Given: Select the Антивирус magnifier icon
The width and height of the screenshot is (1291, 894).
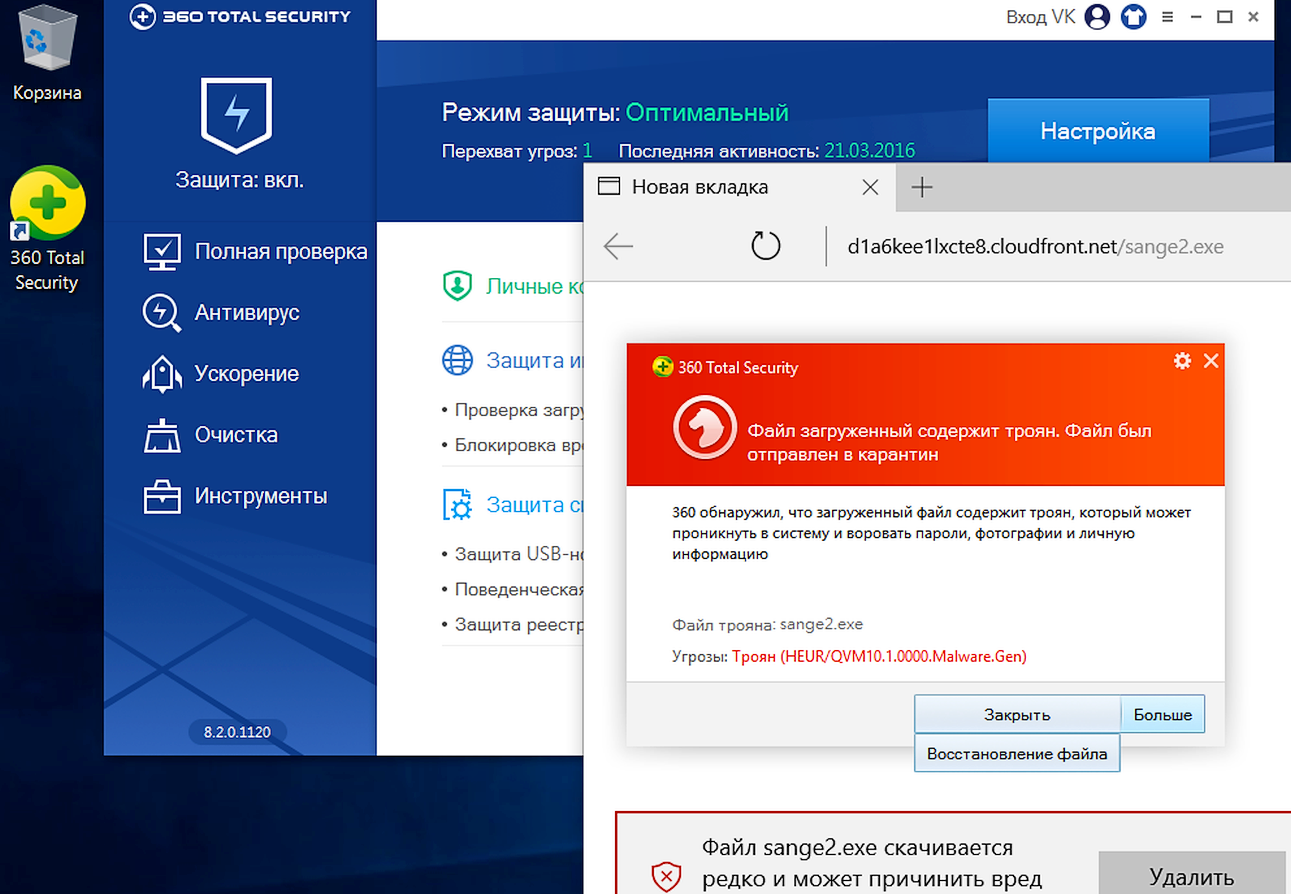Looking at the screenshot, I should pos(162,313).
